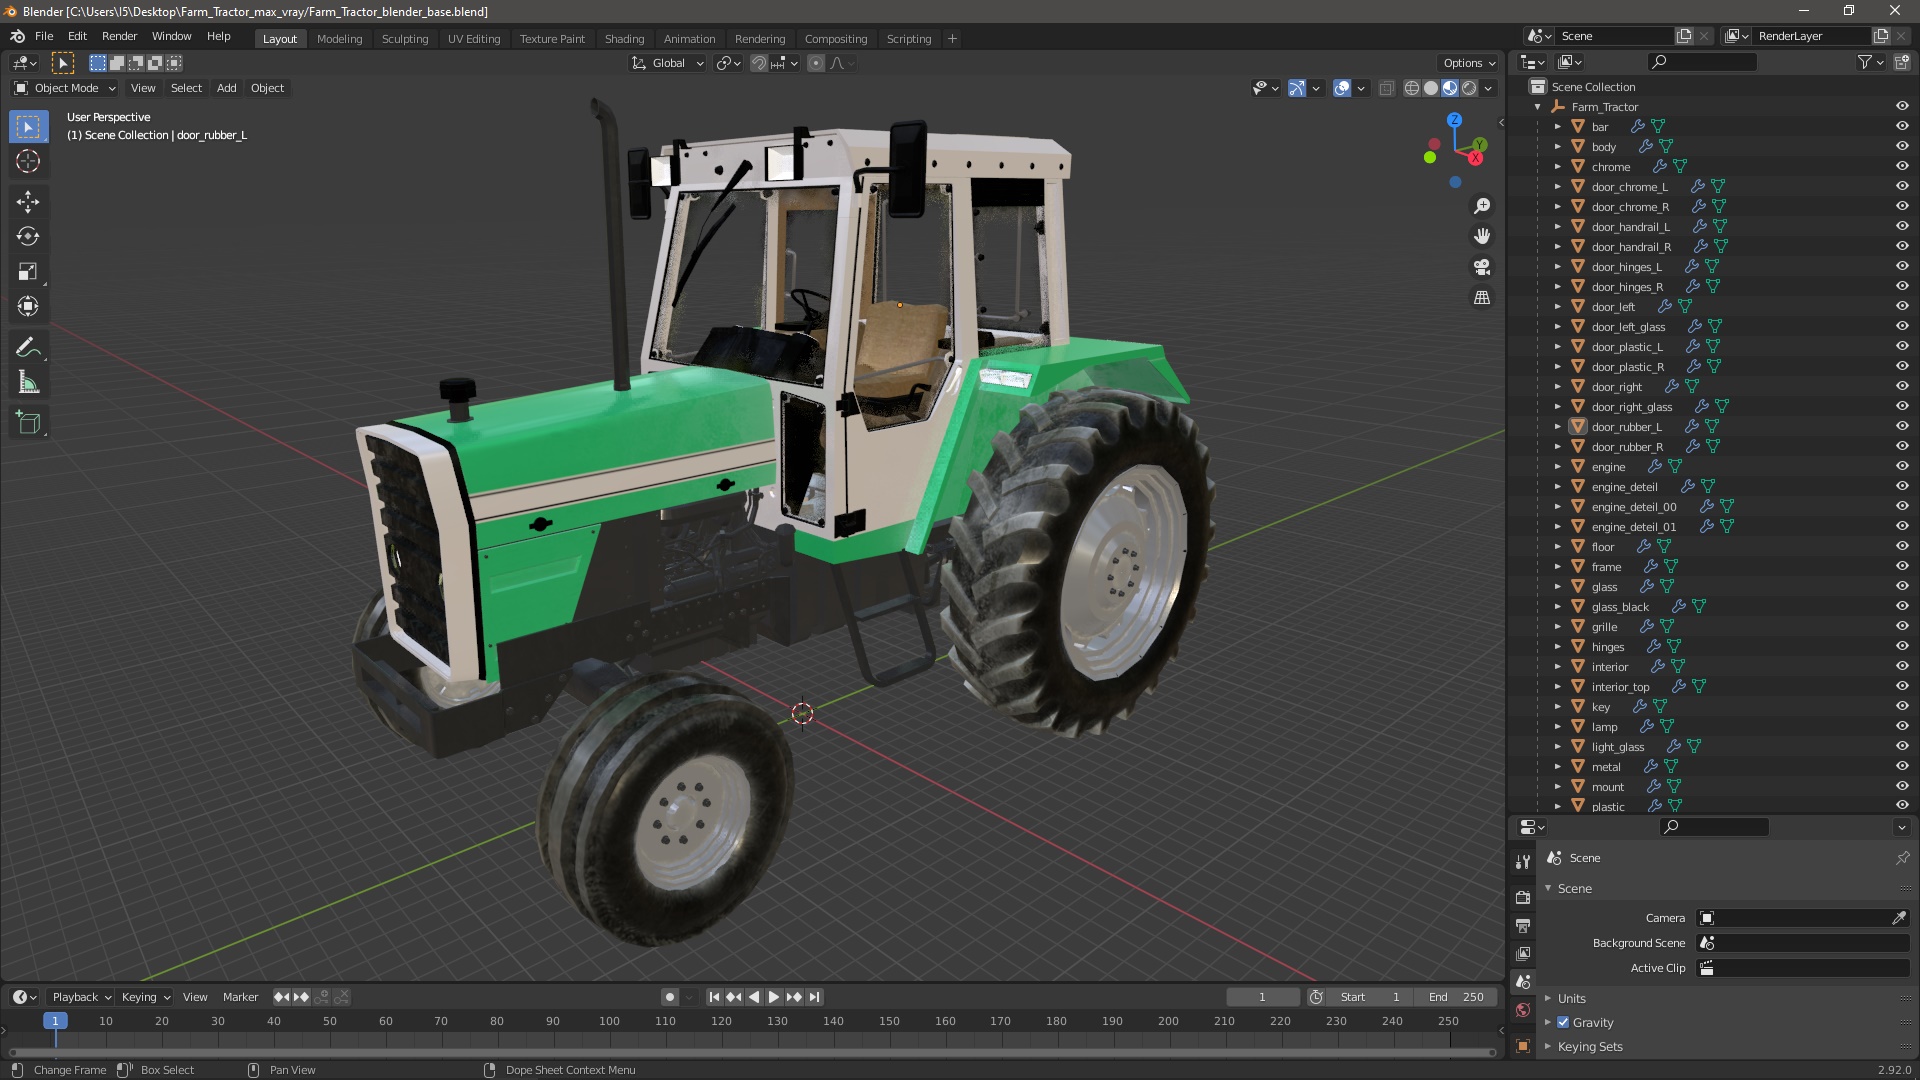Select the Scale tool
Image resolution: width=1920 pixels, height=1080 pixels.
click(28, 272)
